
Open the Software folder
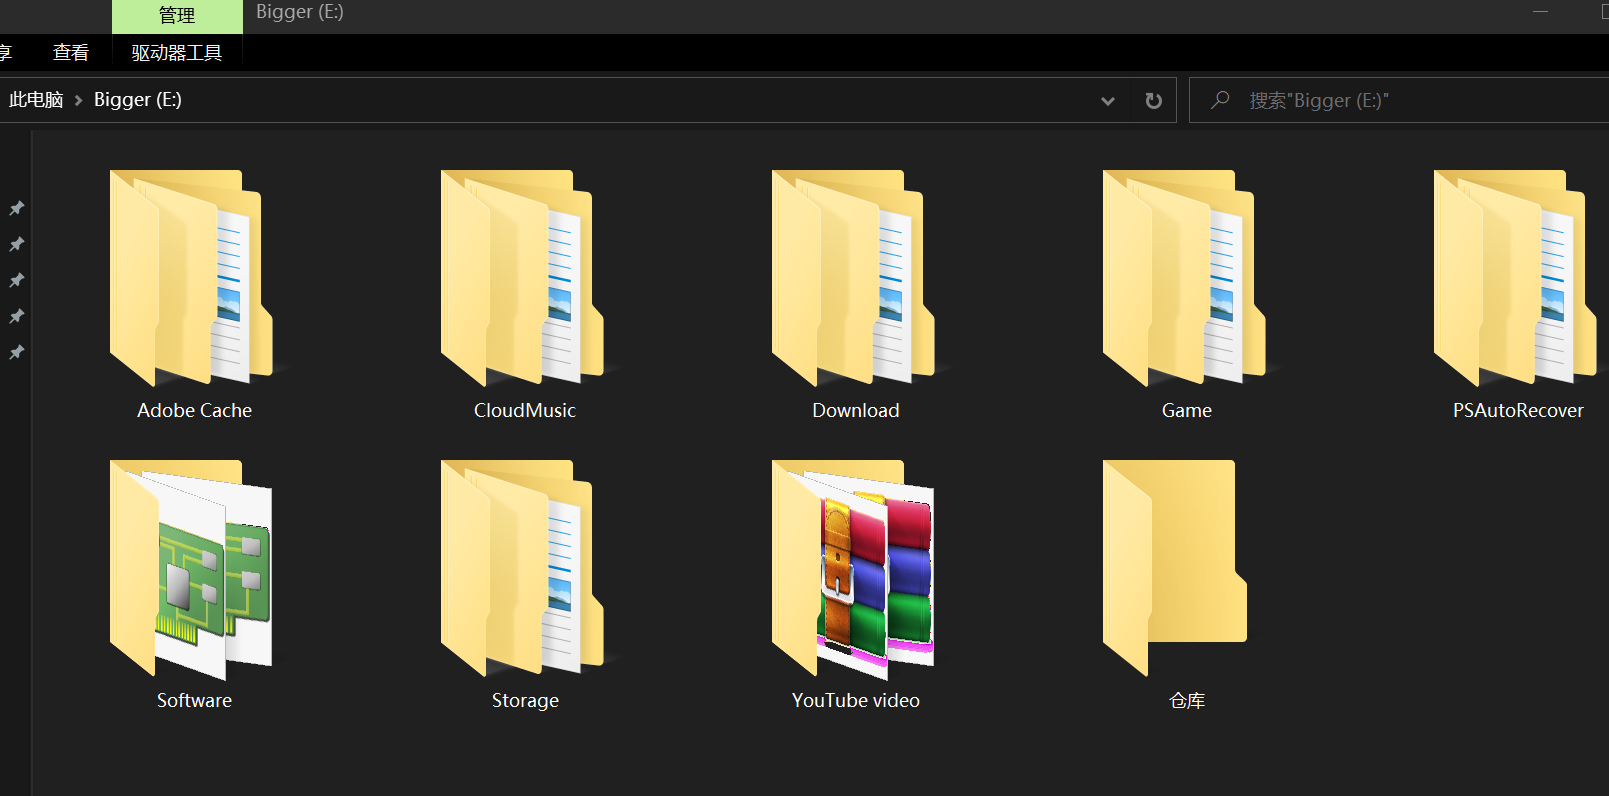click(190, 570)
